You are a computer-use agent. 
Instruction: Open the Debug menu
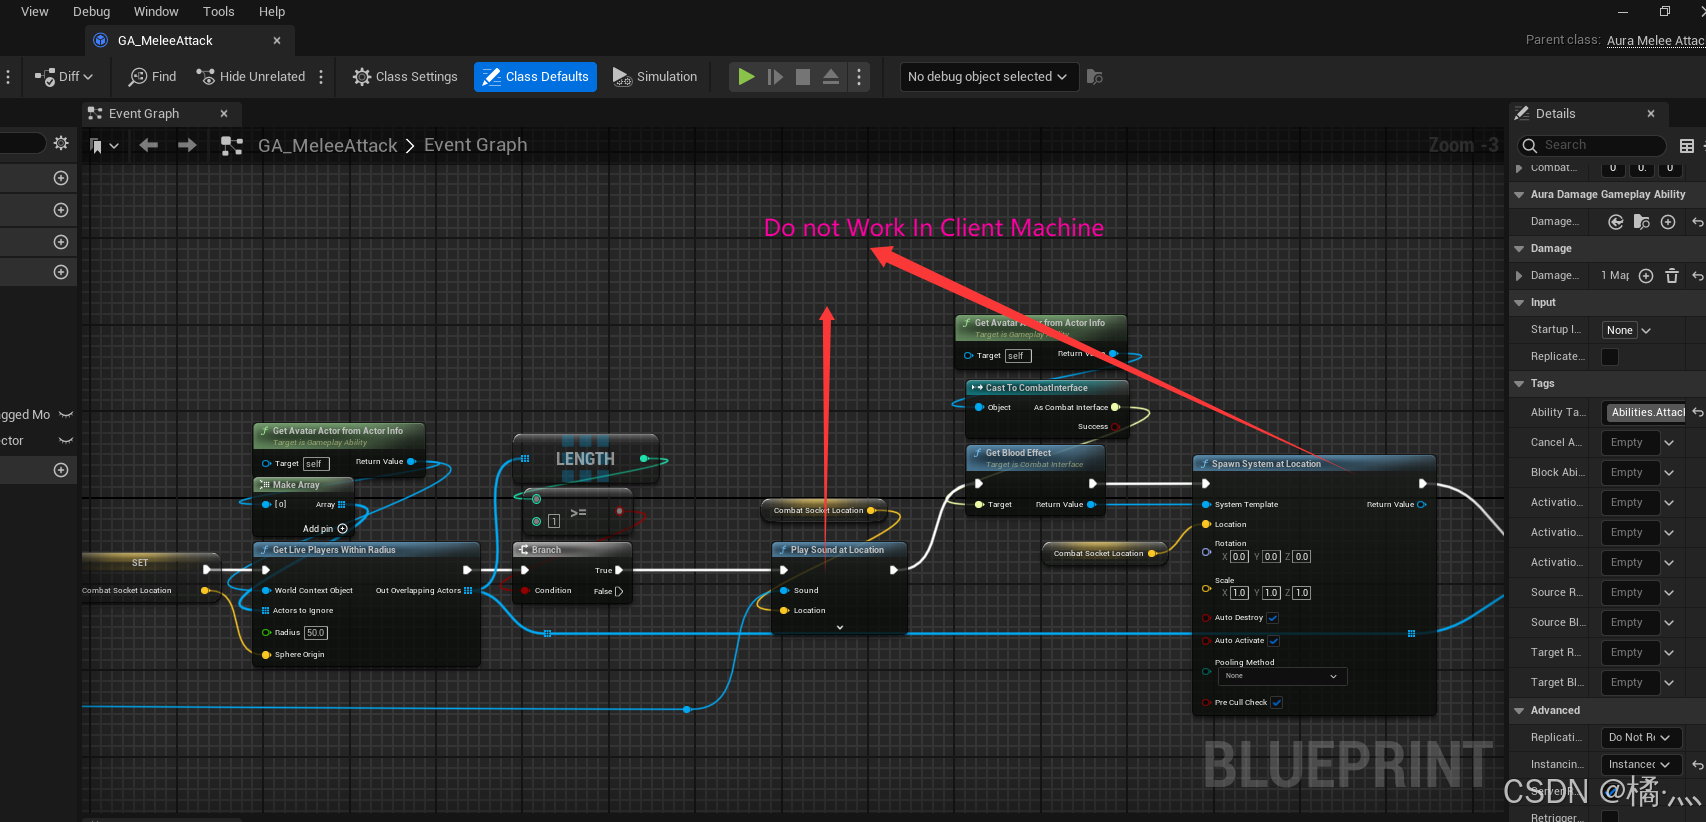pyautogui.click(x=92, y=12)
